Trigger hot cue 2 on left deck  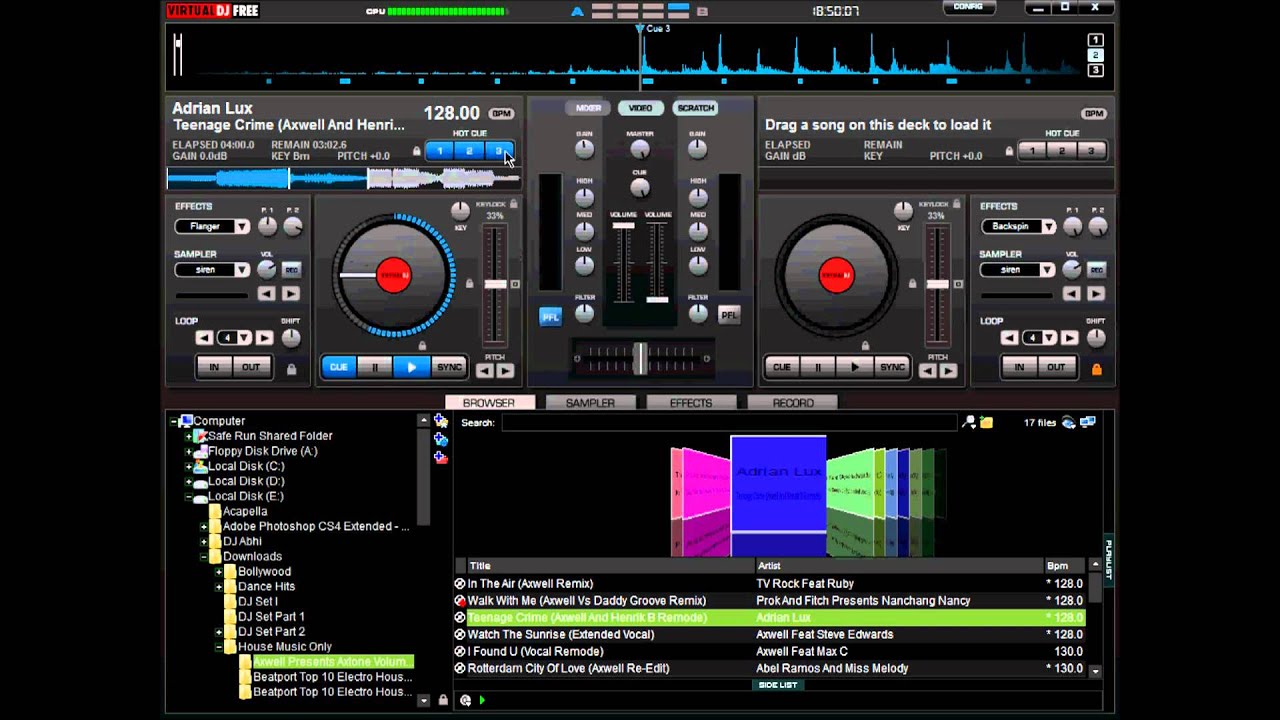click(x=469, y=151)
